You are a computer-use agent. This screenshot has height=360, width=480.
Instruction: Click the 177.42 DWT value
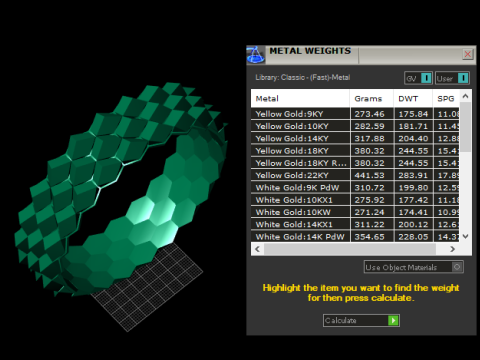[x=413, y=200]
